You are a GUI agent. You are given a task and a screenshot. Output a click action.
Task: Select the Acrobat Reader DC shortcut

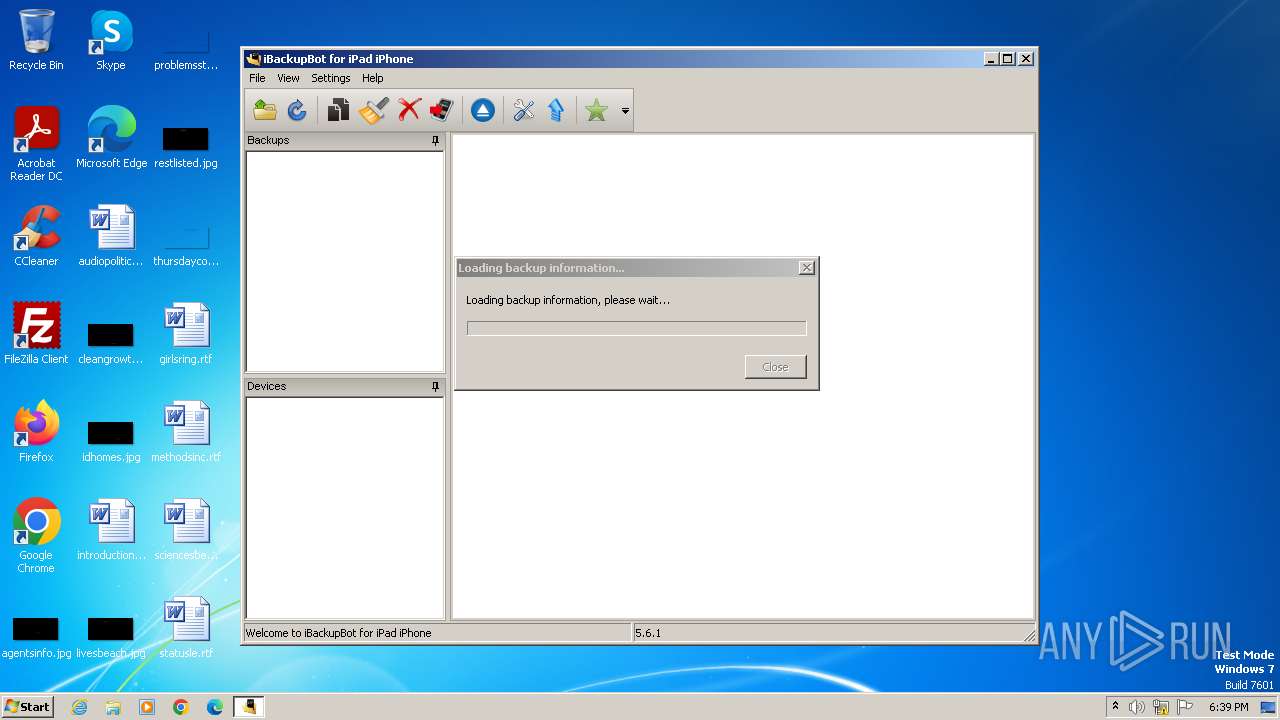click(36, 144)
